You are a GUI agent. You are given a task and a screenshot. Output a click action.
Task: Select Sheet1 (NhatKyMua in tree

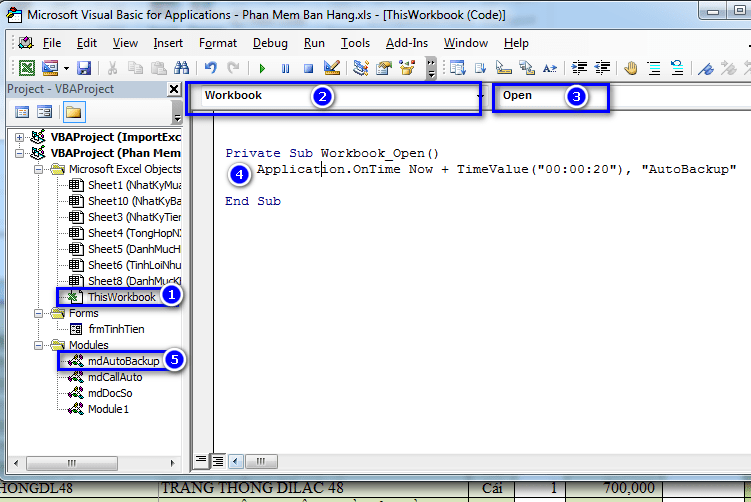[x=125, y=185]
